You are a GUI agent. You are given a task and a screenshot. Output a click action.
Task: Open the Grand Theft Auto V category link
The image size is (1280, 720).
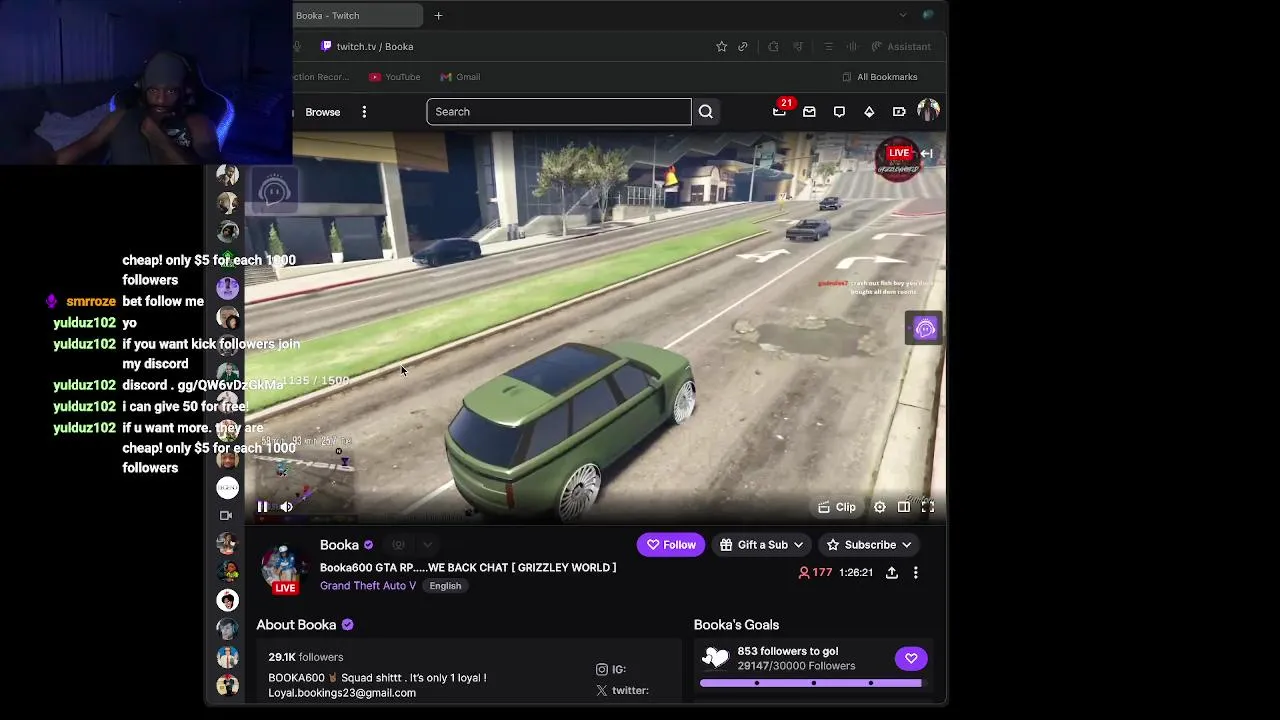click(x=368, y=586)
